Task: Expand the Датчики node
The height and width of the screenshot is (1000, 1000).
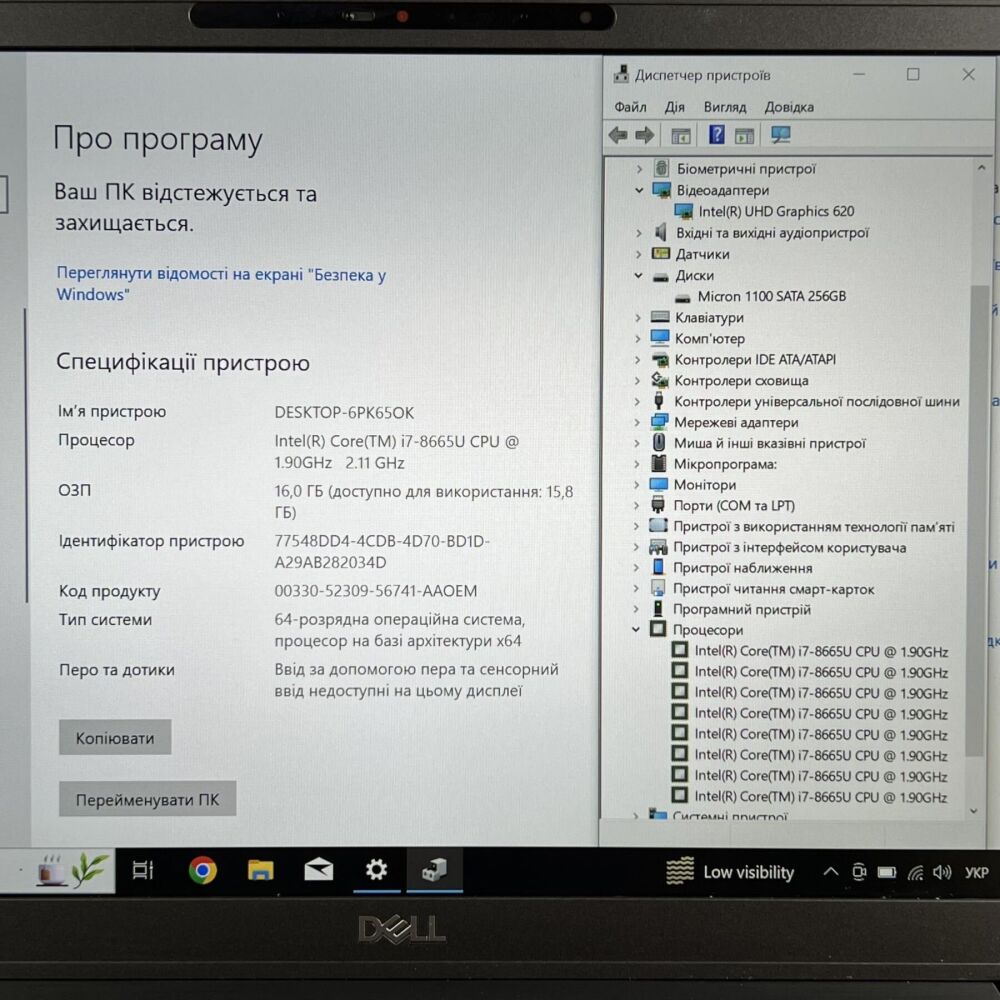Action: click(x=638, y=254)
